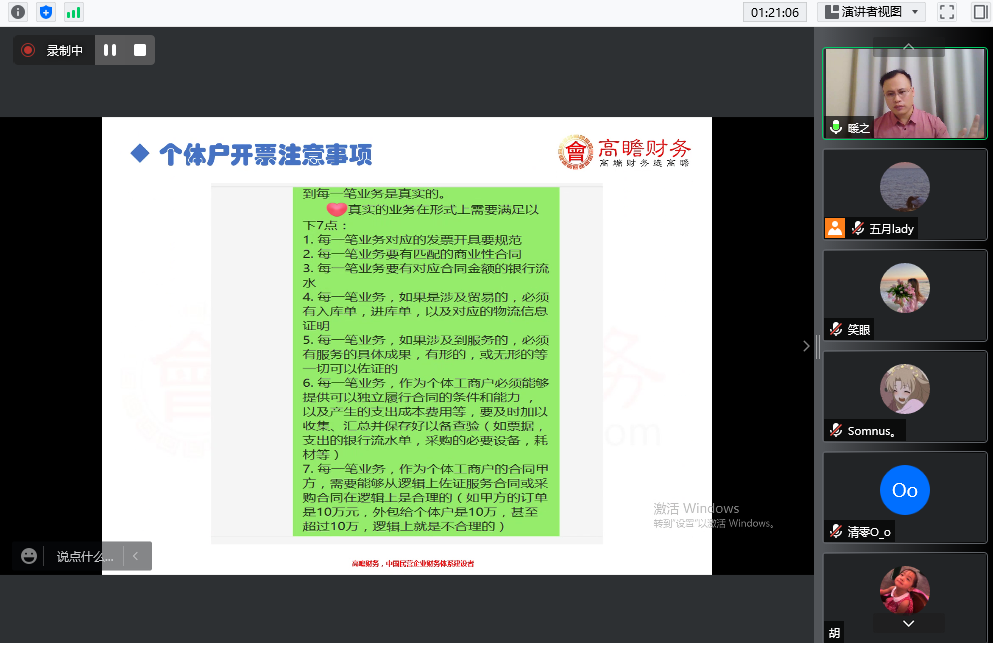Collapse the chat bar with the left chevron
Screen dimensions: 993x648
(136, 556)
